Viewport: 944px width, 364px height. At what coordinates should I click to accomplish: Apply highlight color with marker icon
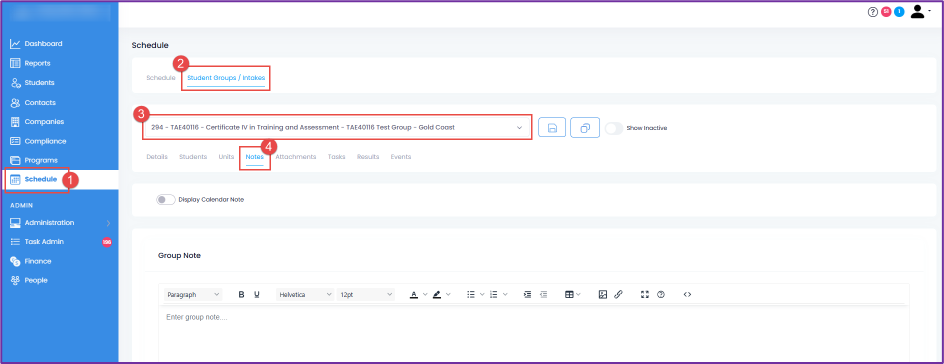(436, 295)
